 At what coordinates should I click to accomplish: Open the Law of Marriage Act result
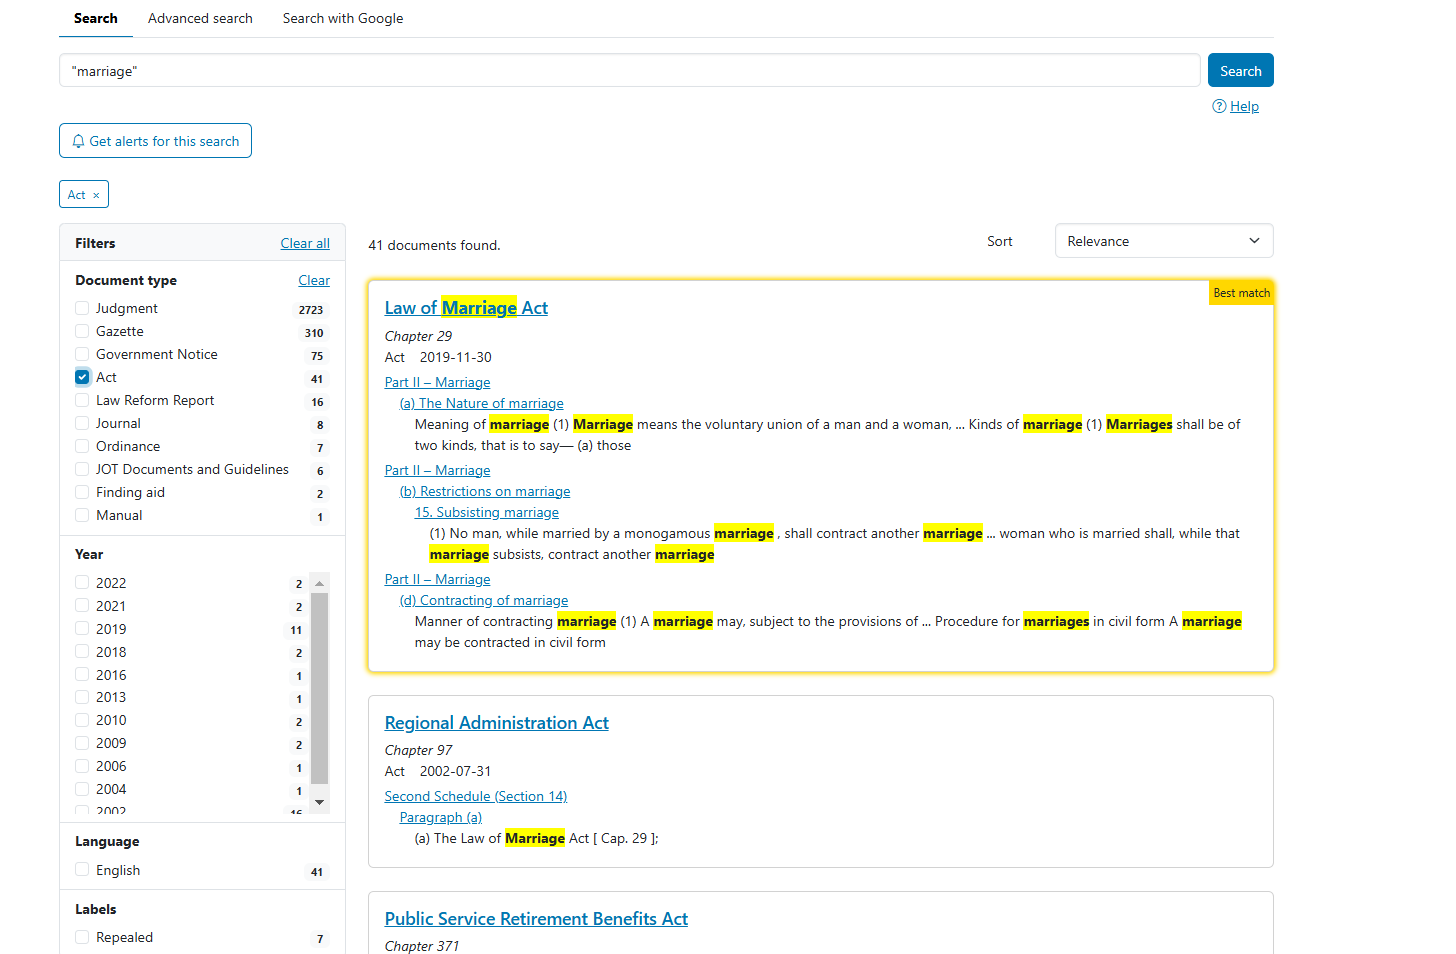point(466,308)
